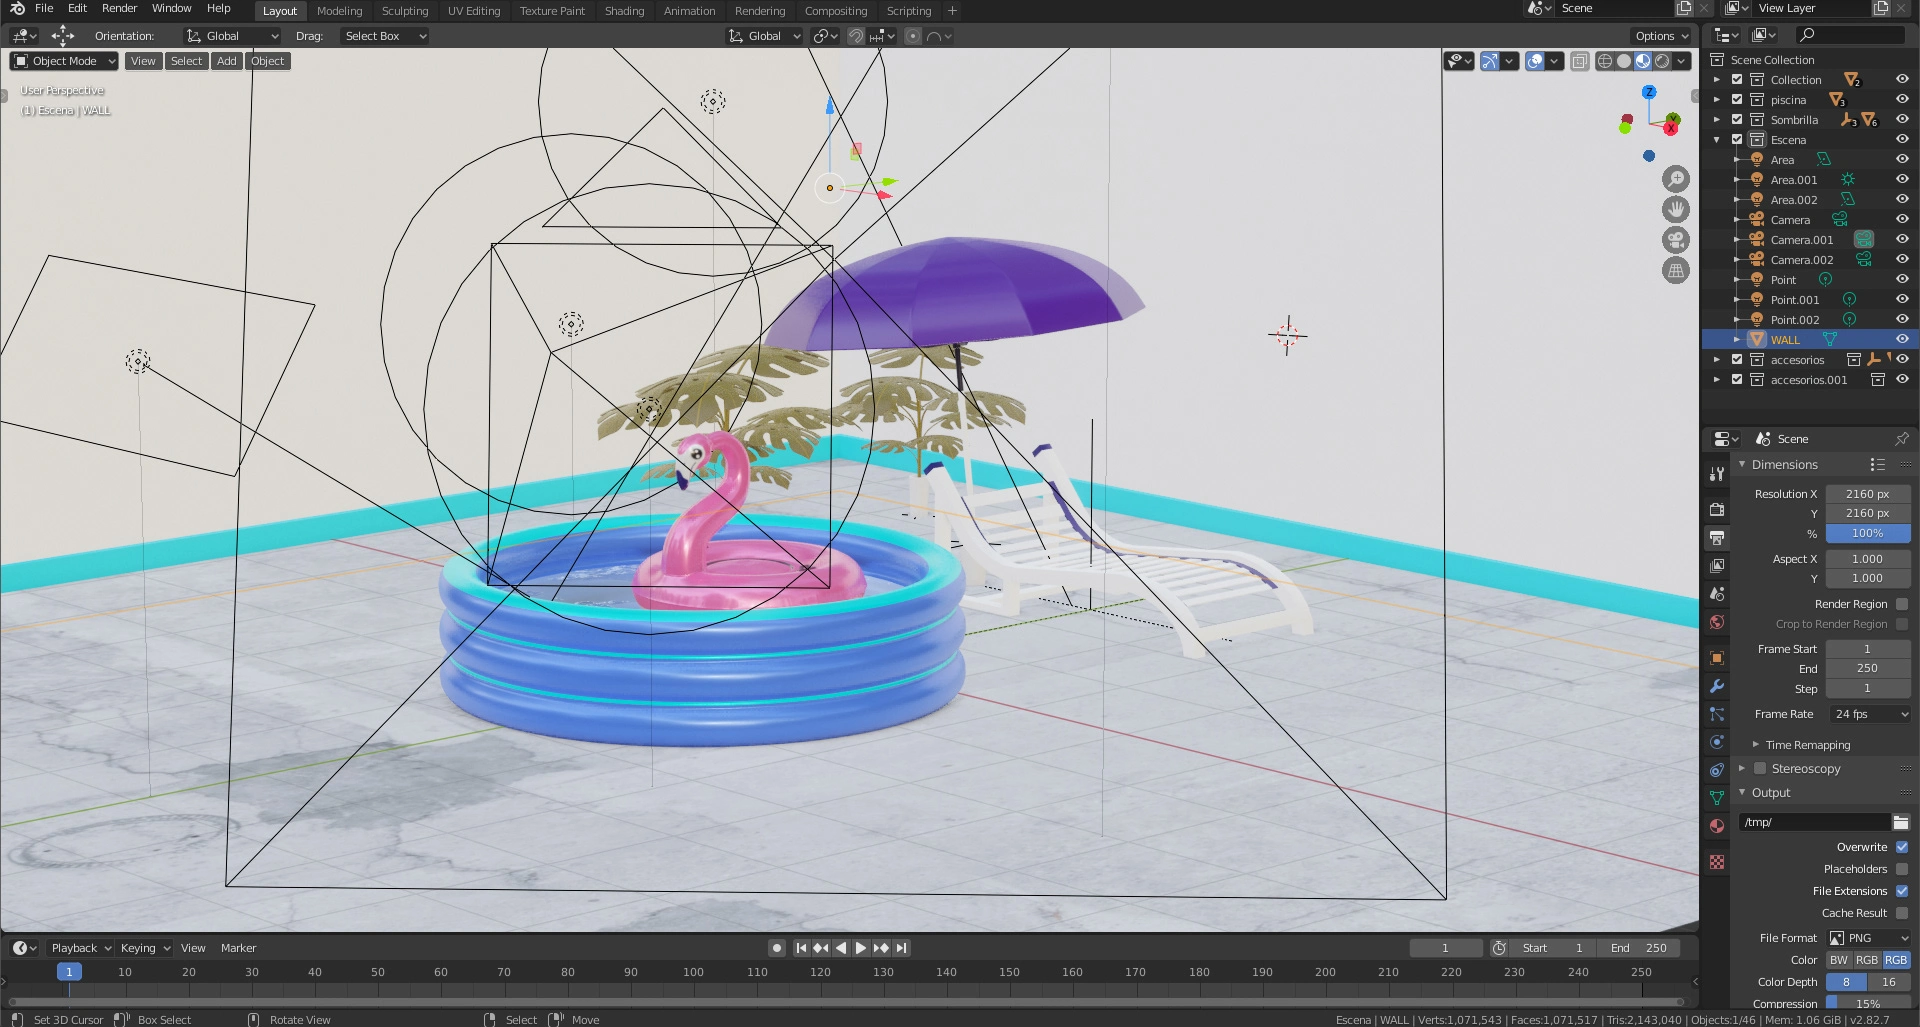1920x1027 pixels.
Task: Open the Tool properties tab
Action: pyautogui.click(x=1717, y=474)
